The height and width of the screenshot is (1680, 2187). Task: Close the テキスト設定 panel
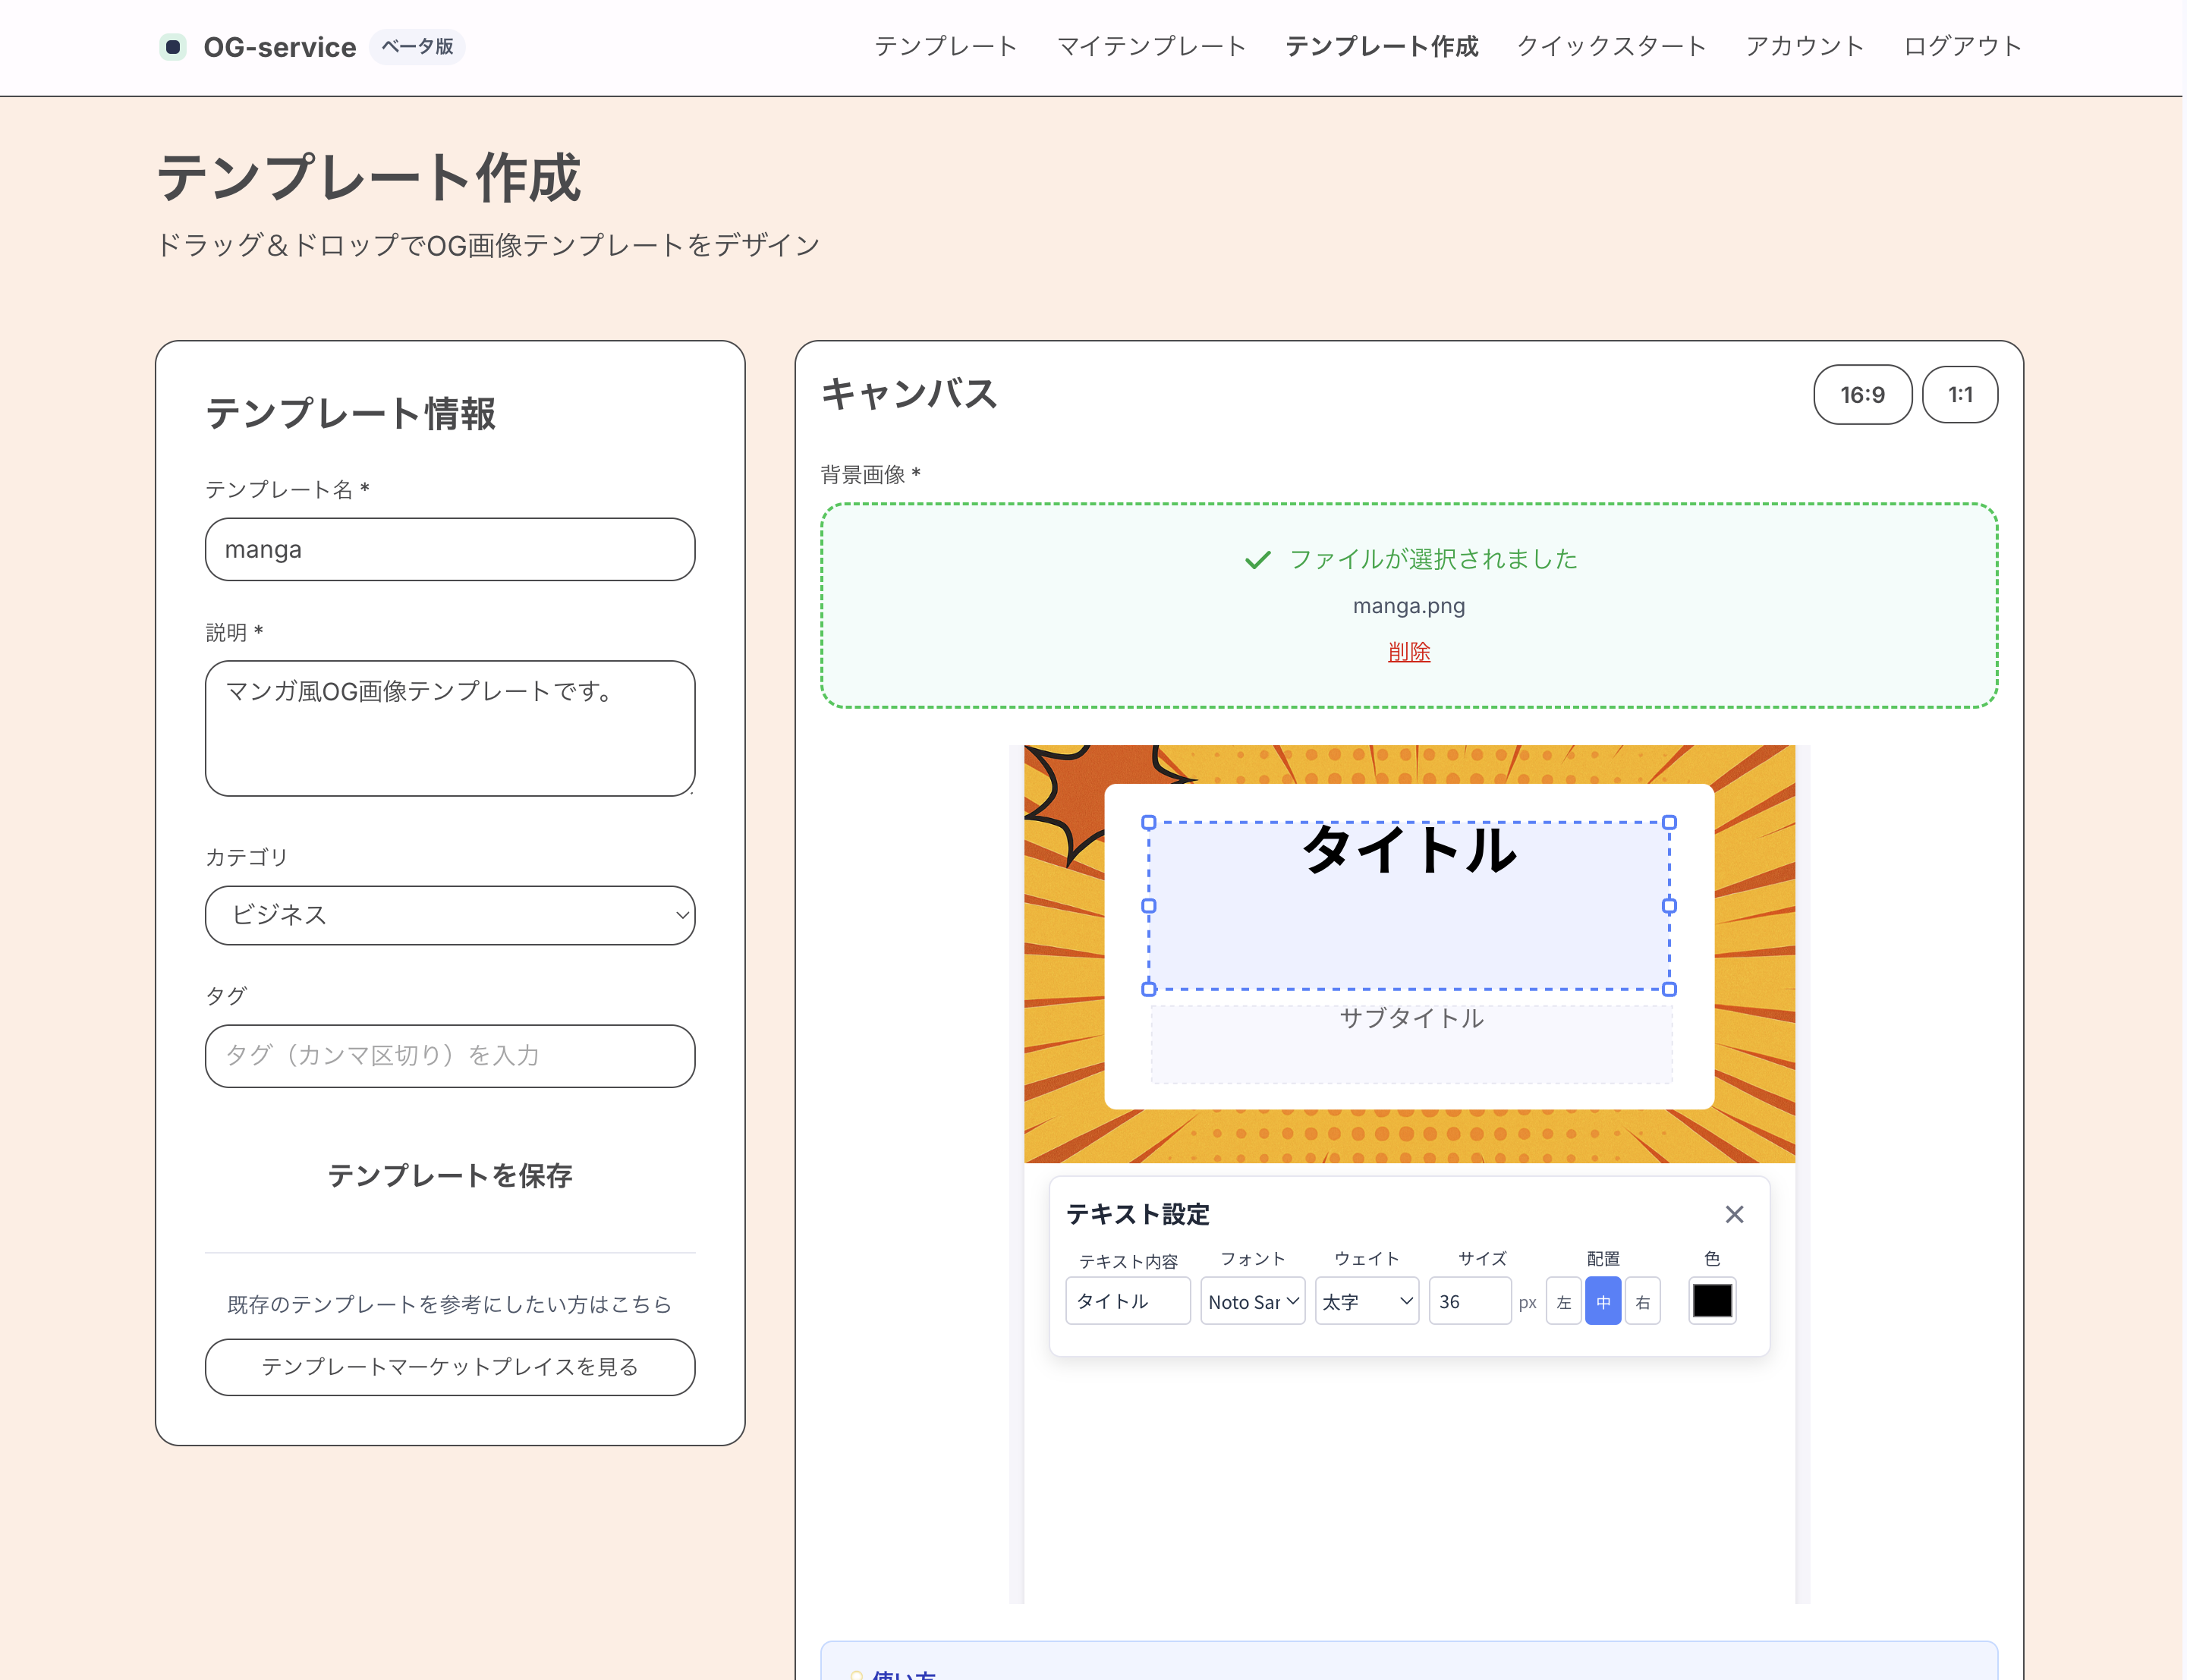tap(1734, 1214)
